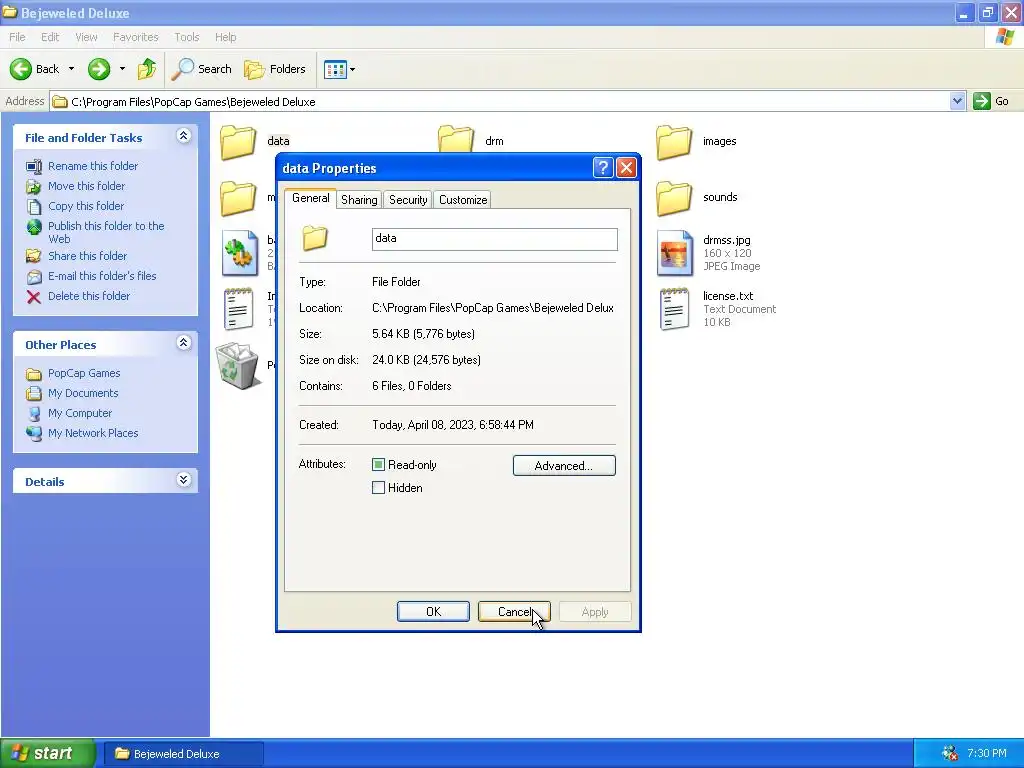Click the Share this folder icon
Screen dimensions: 1024x768
click(x=34, y=256)
